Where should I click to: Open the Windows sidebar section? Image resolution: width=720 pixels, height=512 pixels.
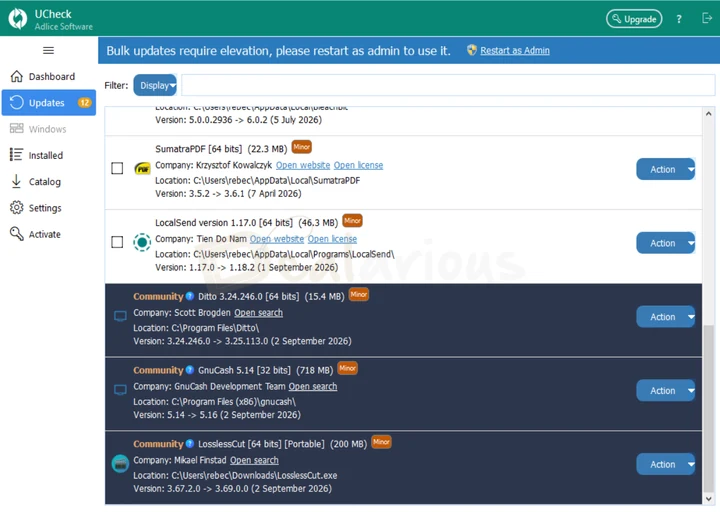49,129
